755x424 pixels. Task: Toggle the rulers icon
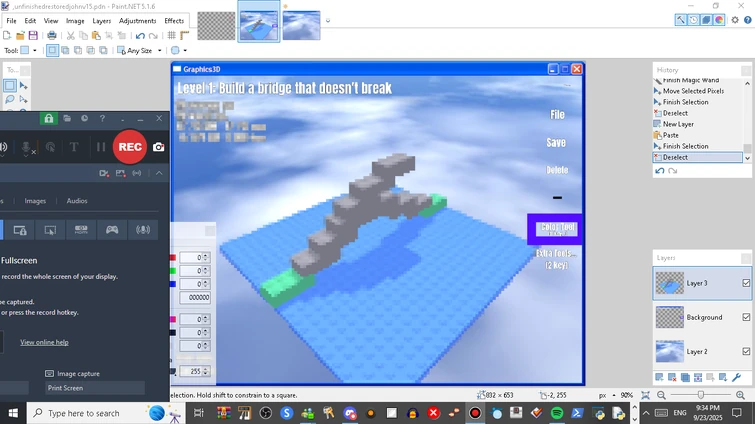coord(184,35)
